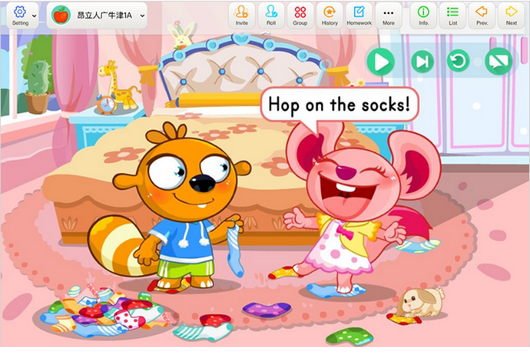Open the Homework tool
530x360 pixels.
359,16
